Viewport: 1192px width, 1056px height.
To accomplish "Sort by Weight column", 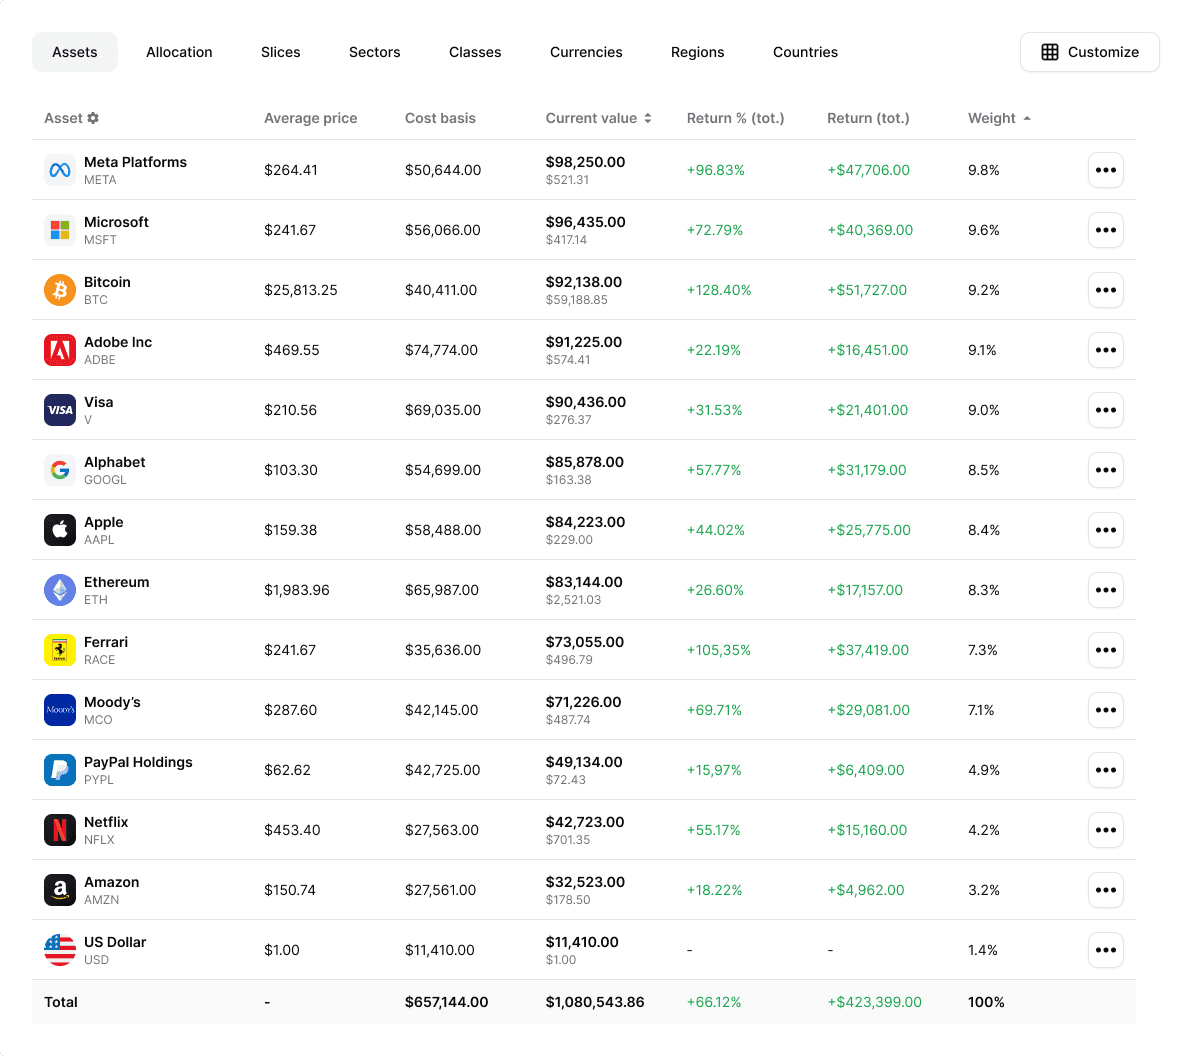I will (1000, 119).
